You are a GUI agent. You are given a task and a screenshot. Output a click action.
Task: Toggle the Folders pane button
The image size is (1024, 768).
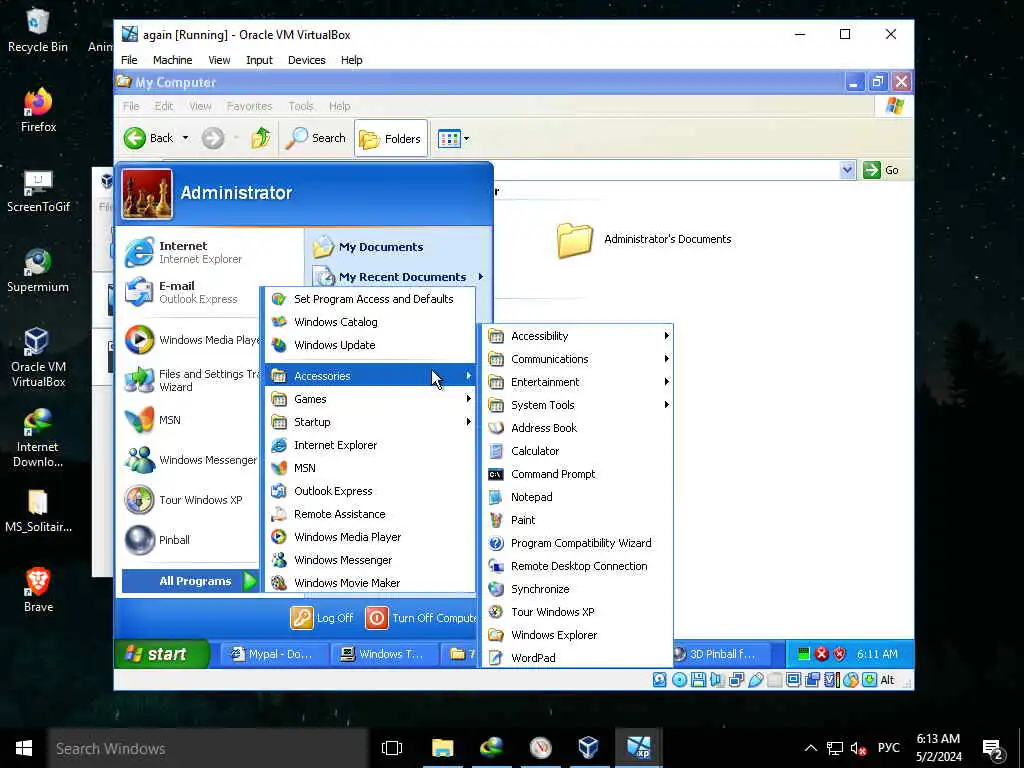391,138
